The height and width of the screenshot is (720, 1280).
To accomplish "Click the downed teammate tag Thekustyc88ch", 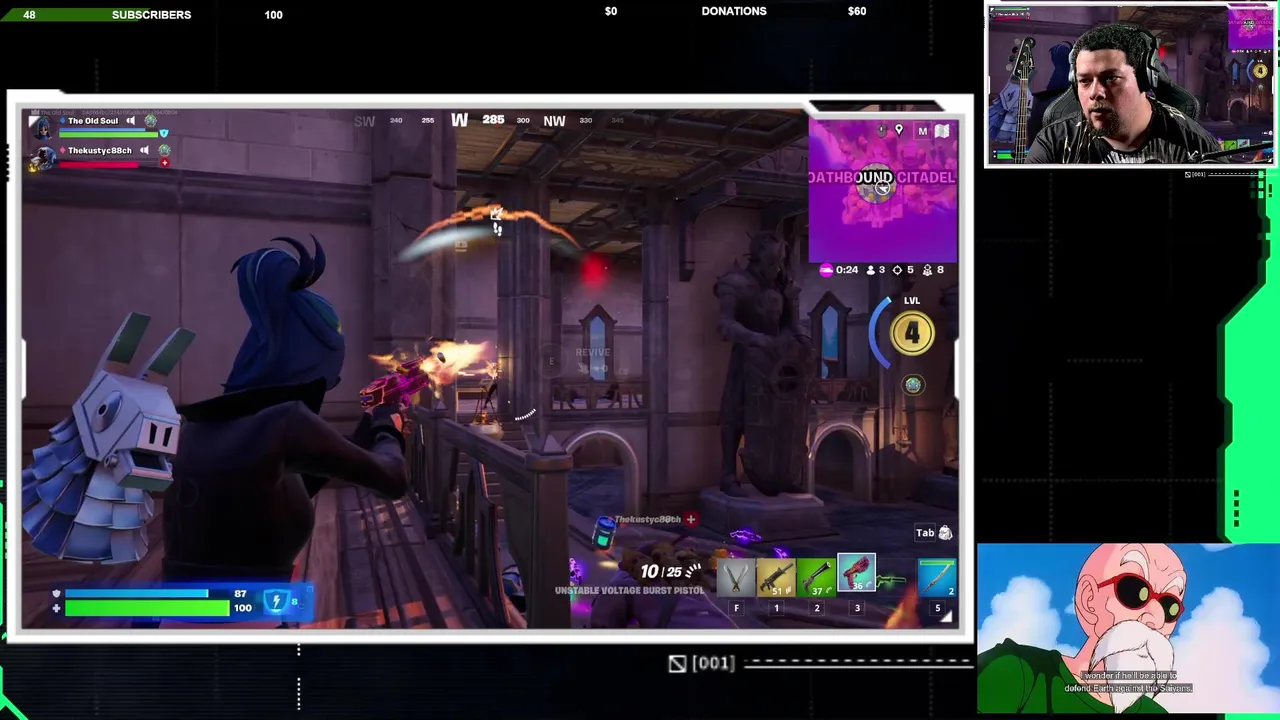I will pos(648,520).
